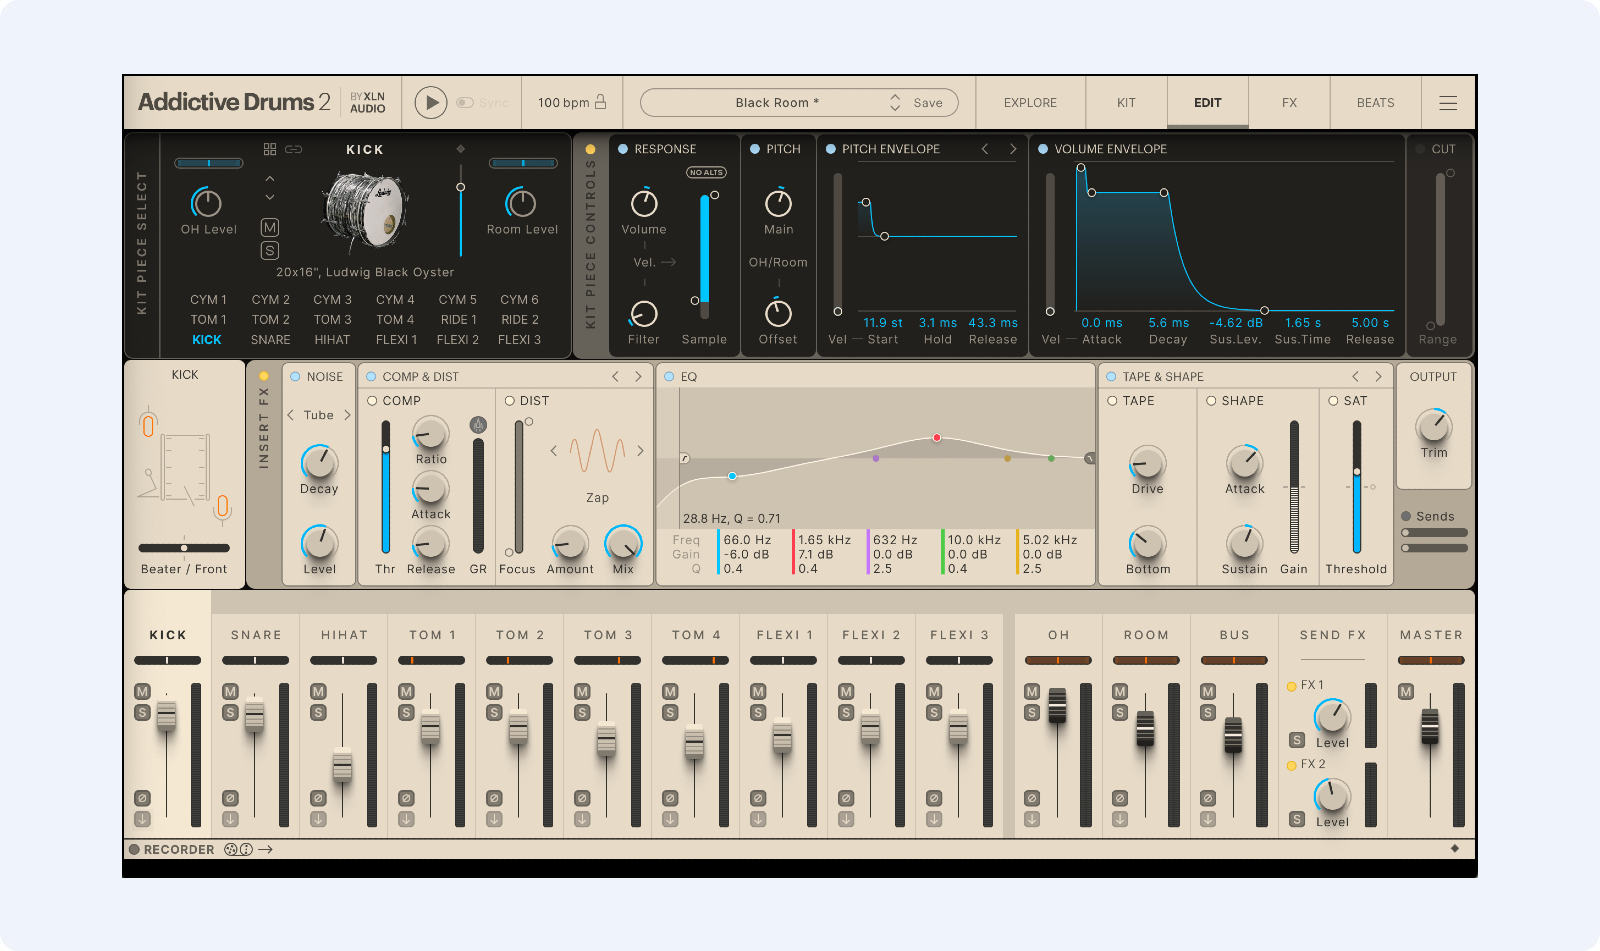Select HIHAT in kit piece list
Viewport: 1600px width, 951px height.
(x=332, y=340)
